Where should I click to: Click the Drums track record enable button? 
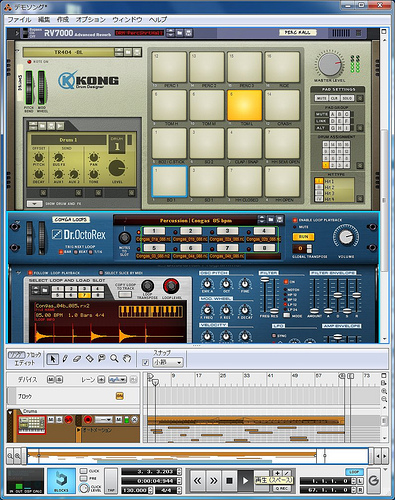coord(88,419)
